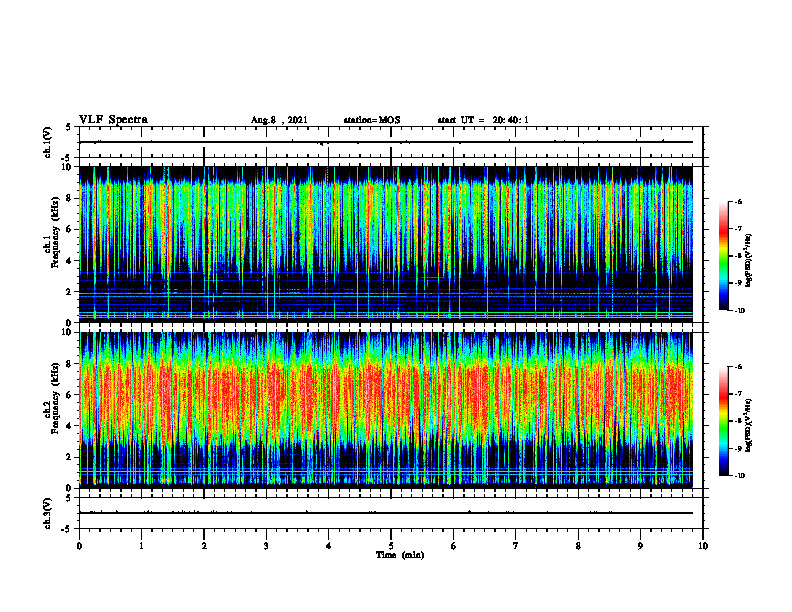Click time axis tick label "1"
Image resolution: width=792 pixels, height=612 pixels.
click(141, 546)
